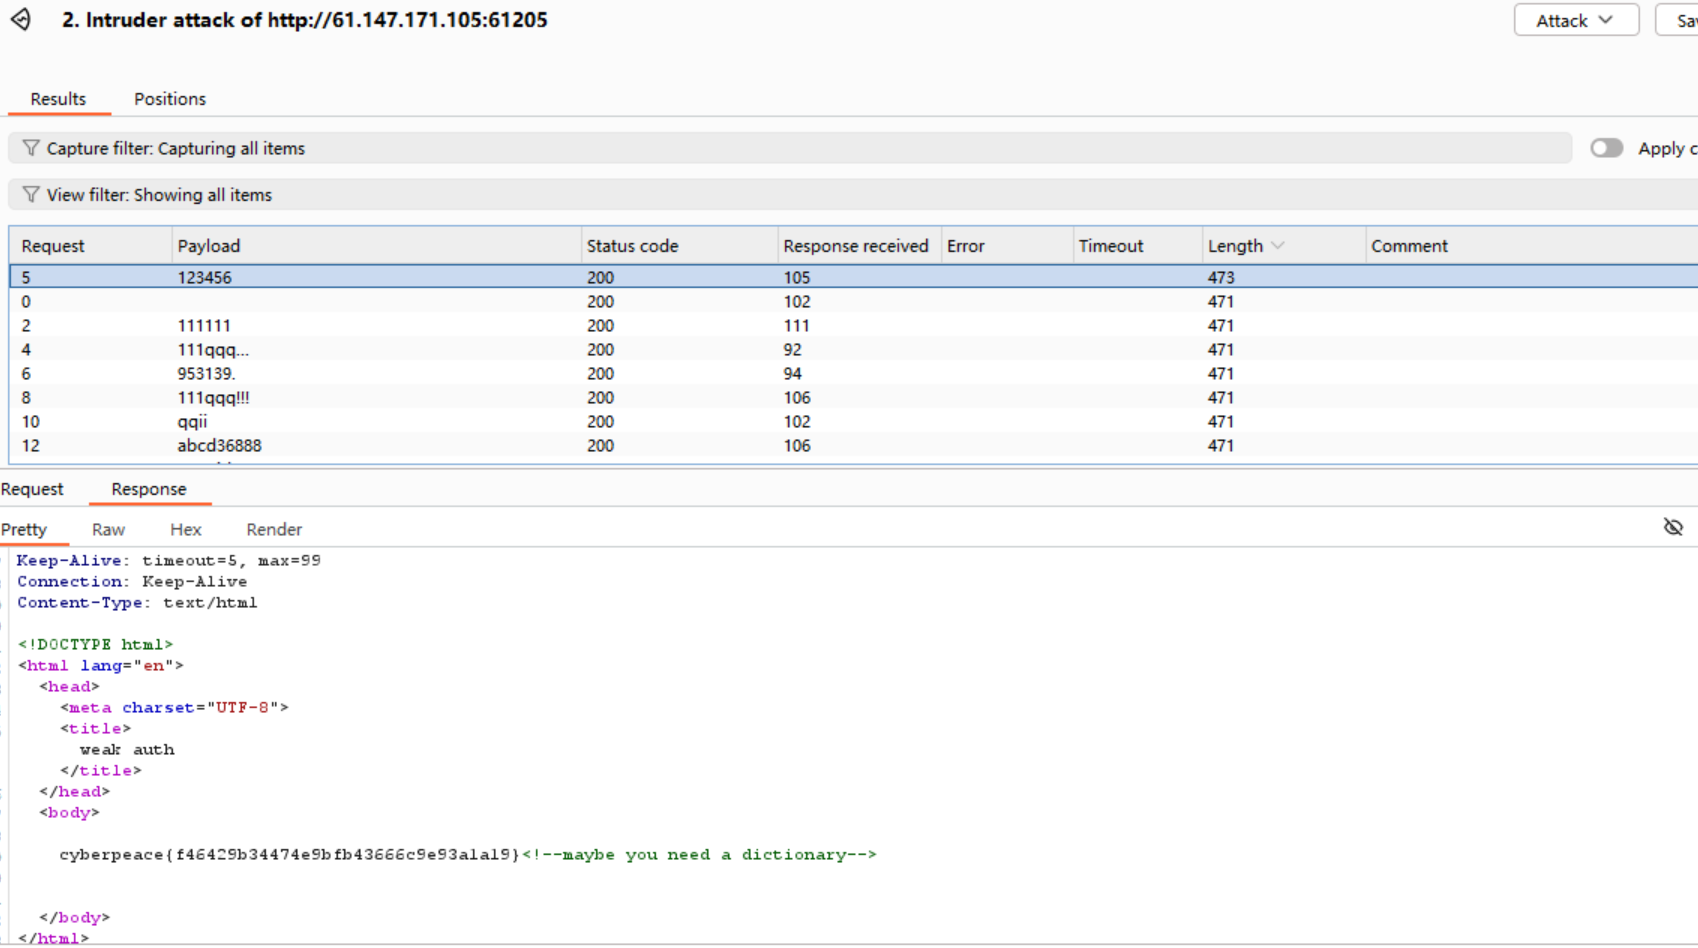1698x948 pixels.
Task: Enable the Apply capture filter switch
Action: pos(1607,148)
